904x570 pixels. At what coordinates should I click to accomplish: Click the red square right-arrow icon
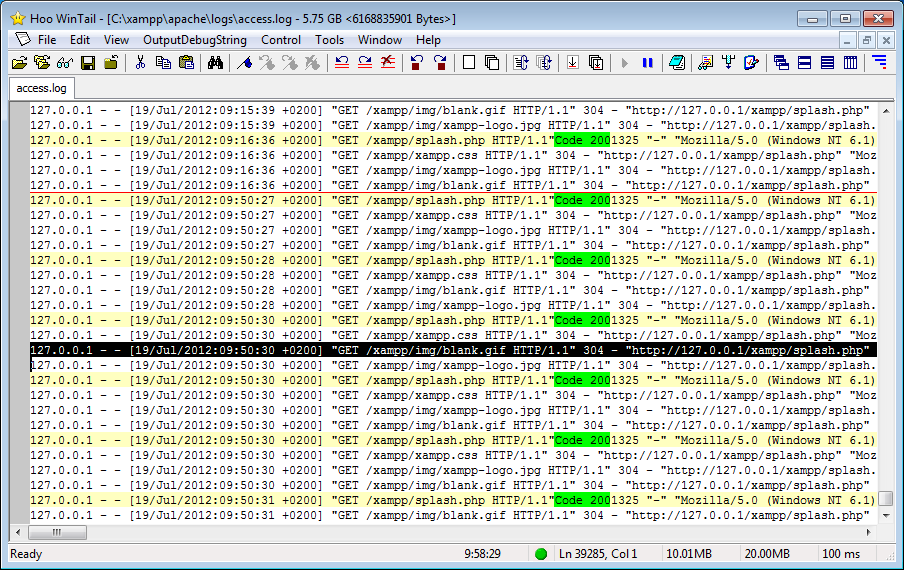coord(440,62)
